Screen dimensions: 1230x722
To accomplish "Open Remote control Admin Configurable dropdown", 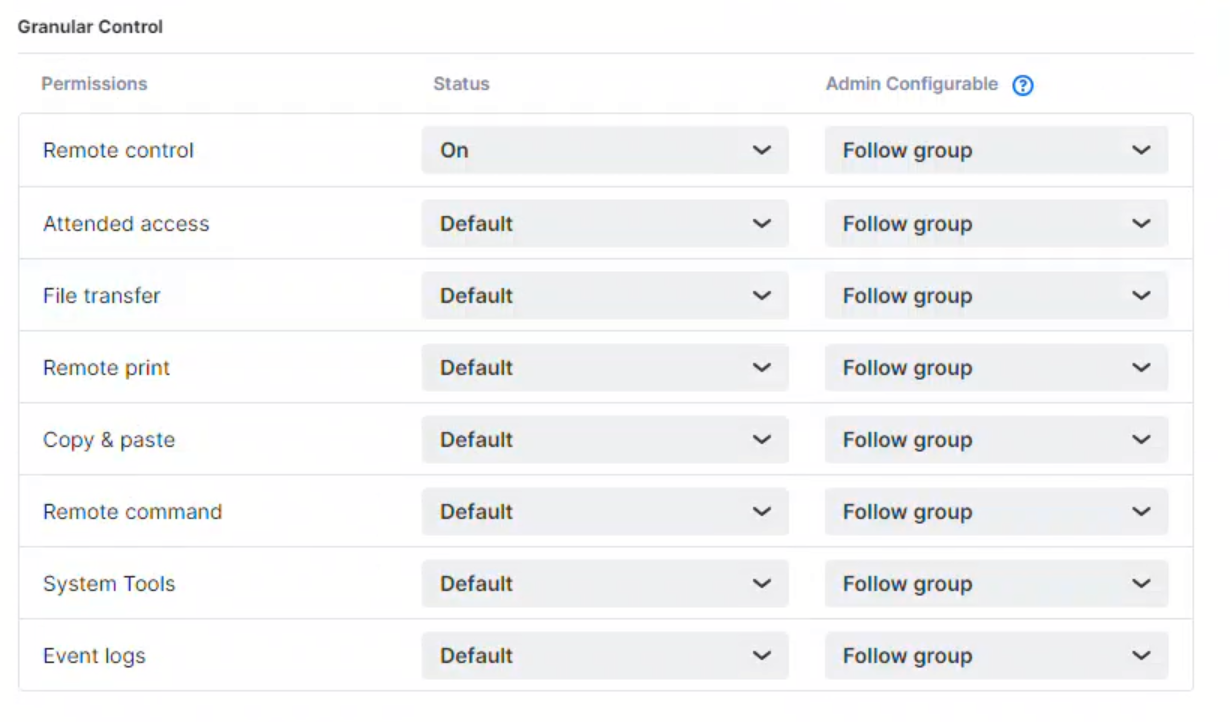I will coord(996,150).
